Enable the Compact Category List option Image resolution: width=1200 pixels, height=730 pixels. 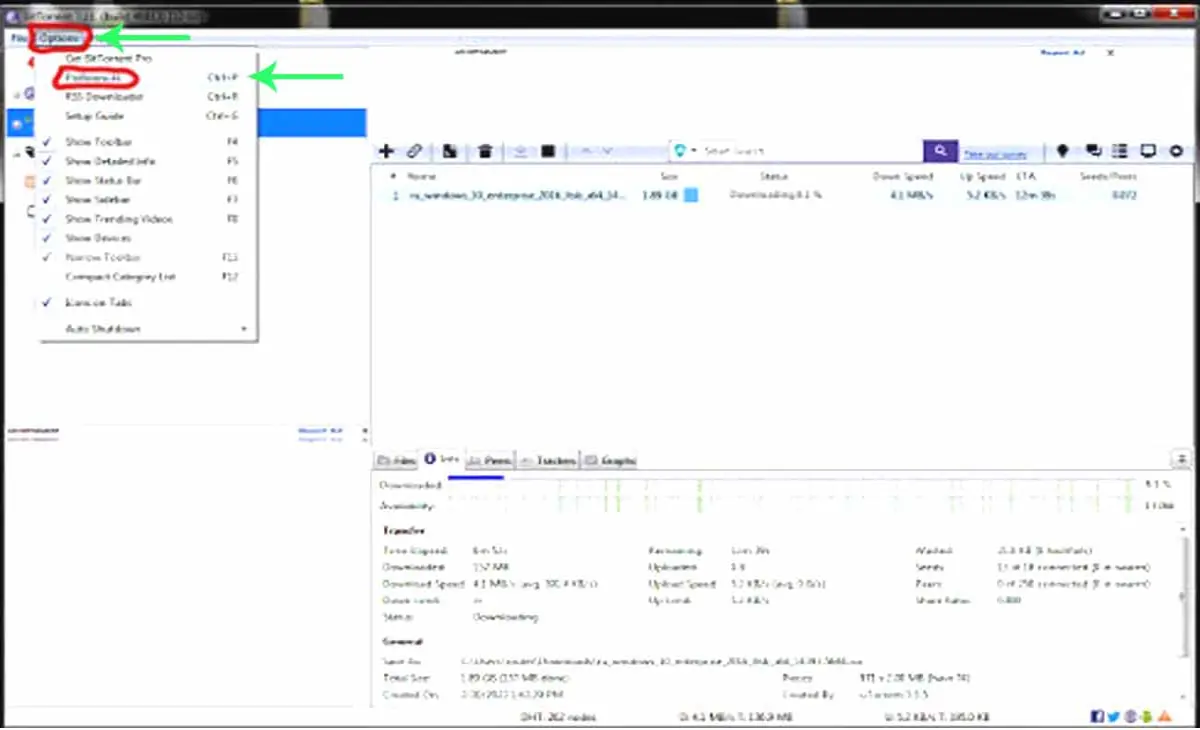(x=147, y=277)
